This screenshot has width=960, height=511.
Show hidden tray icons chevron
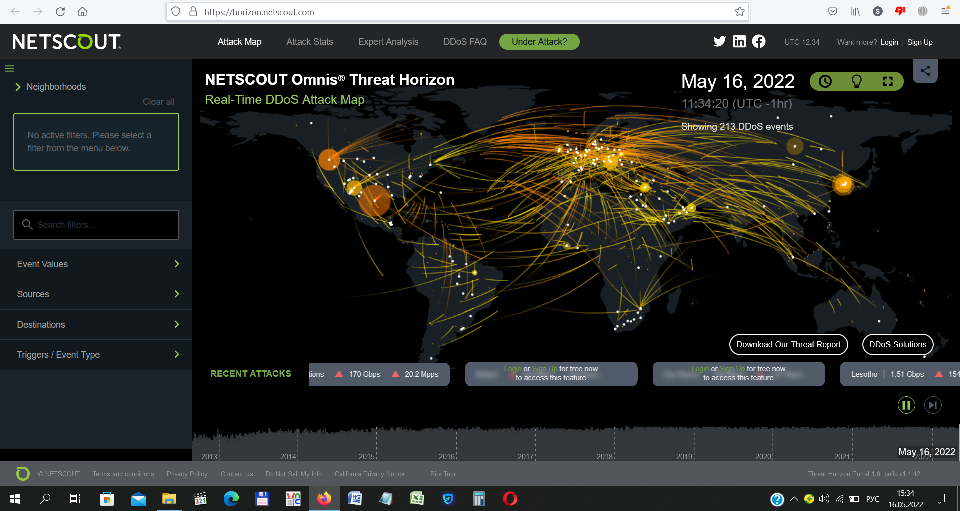pyautogui.click(x=794, y=499)
